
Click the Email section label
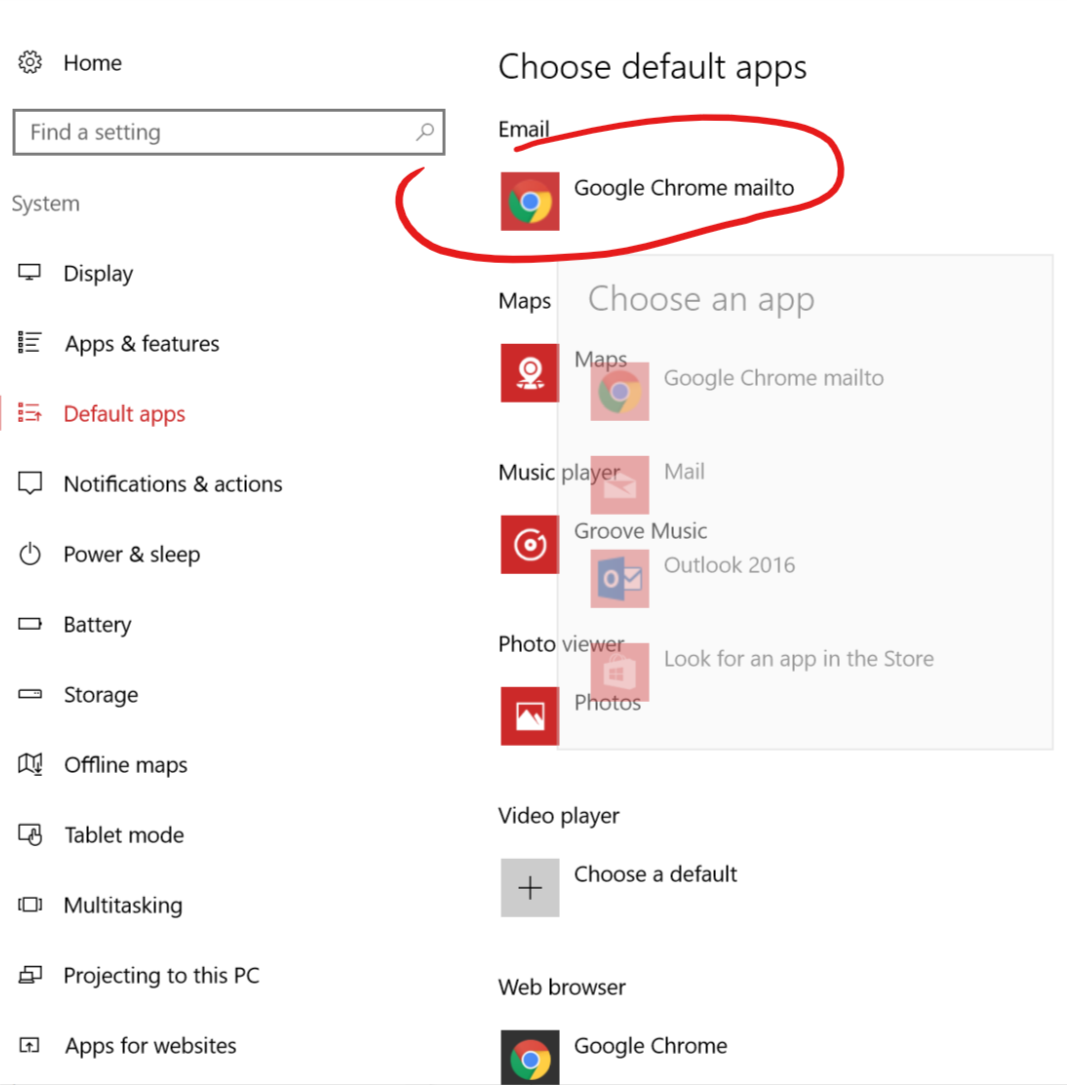pos(524,129)
